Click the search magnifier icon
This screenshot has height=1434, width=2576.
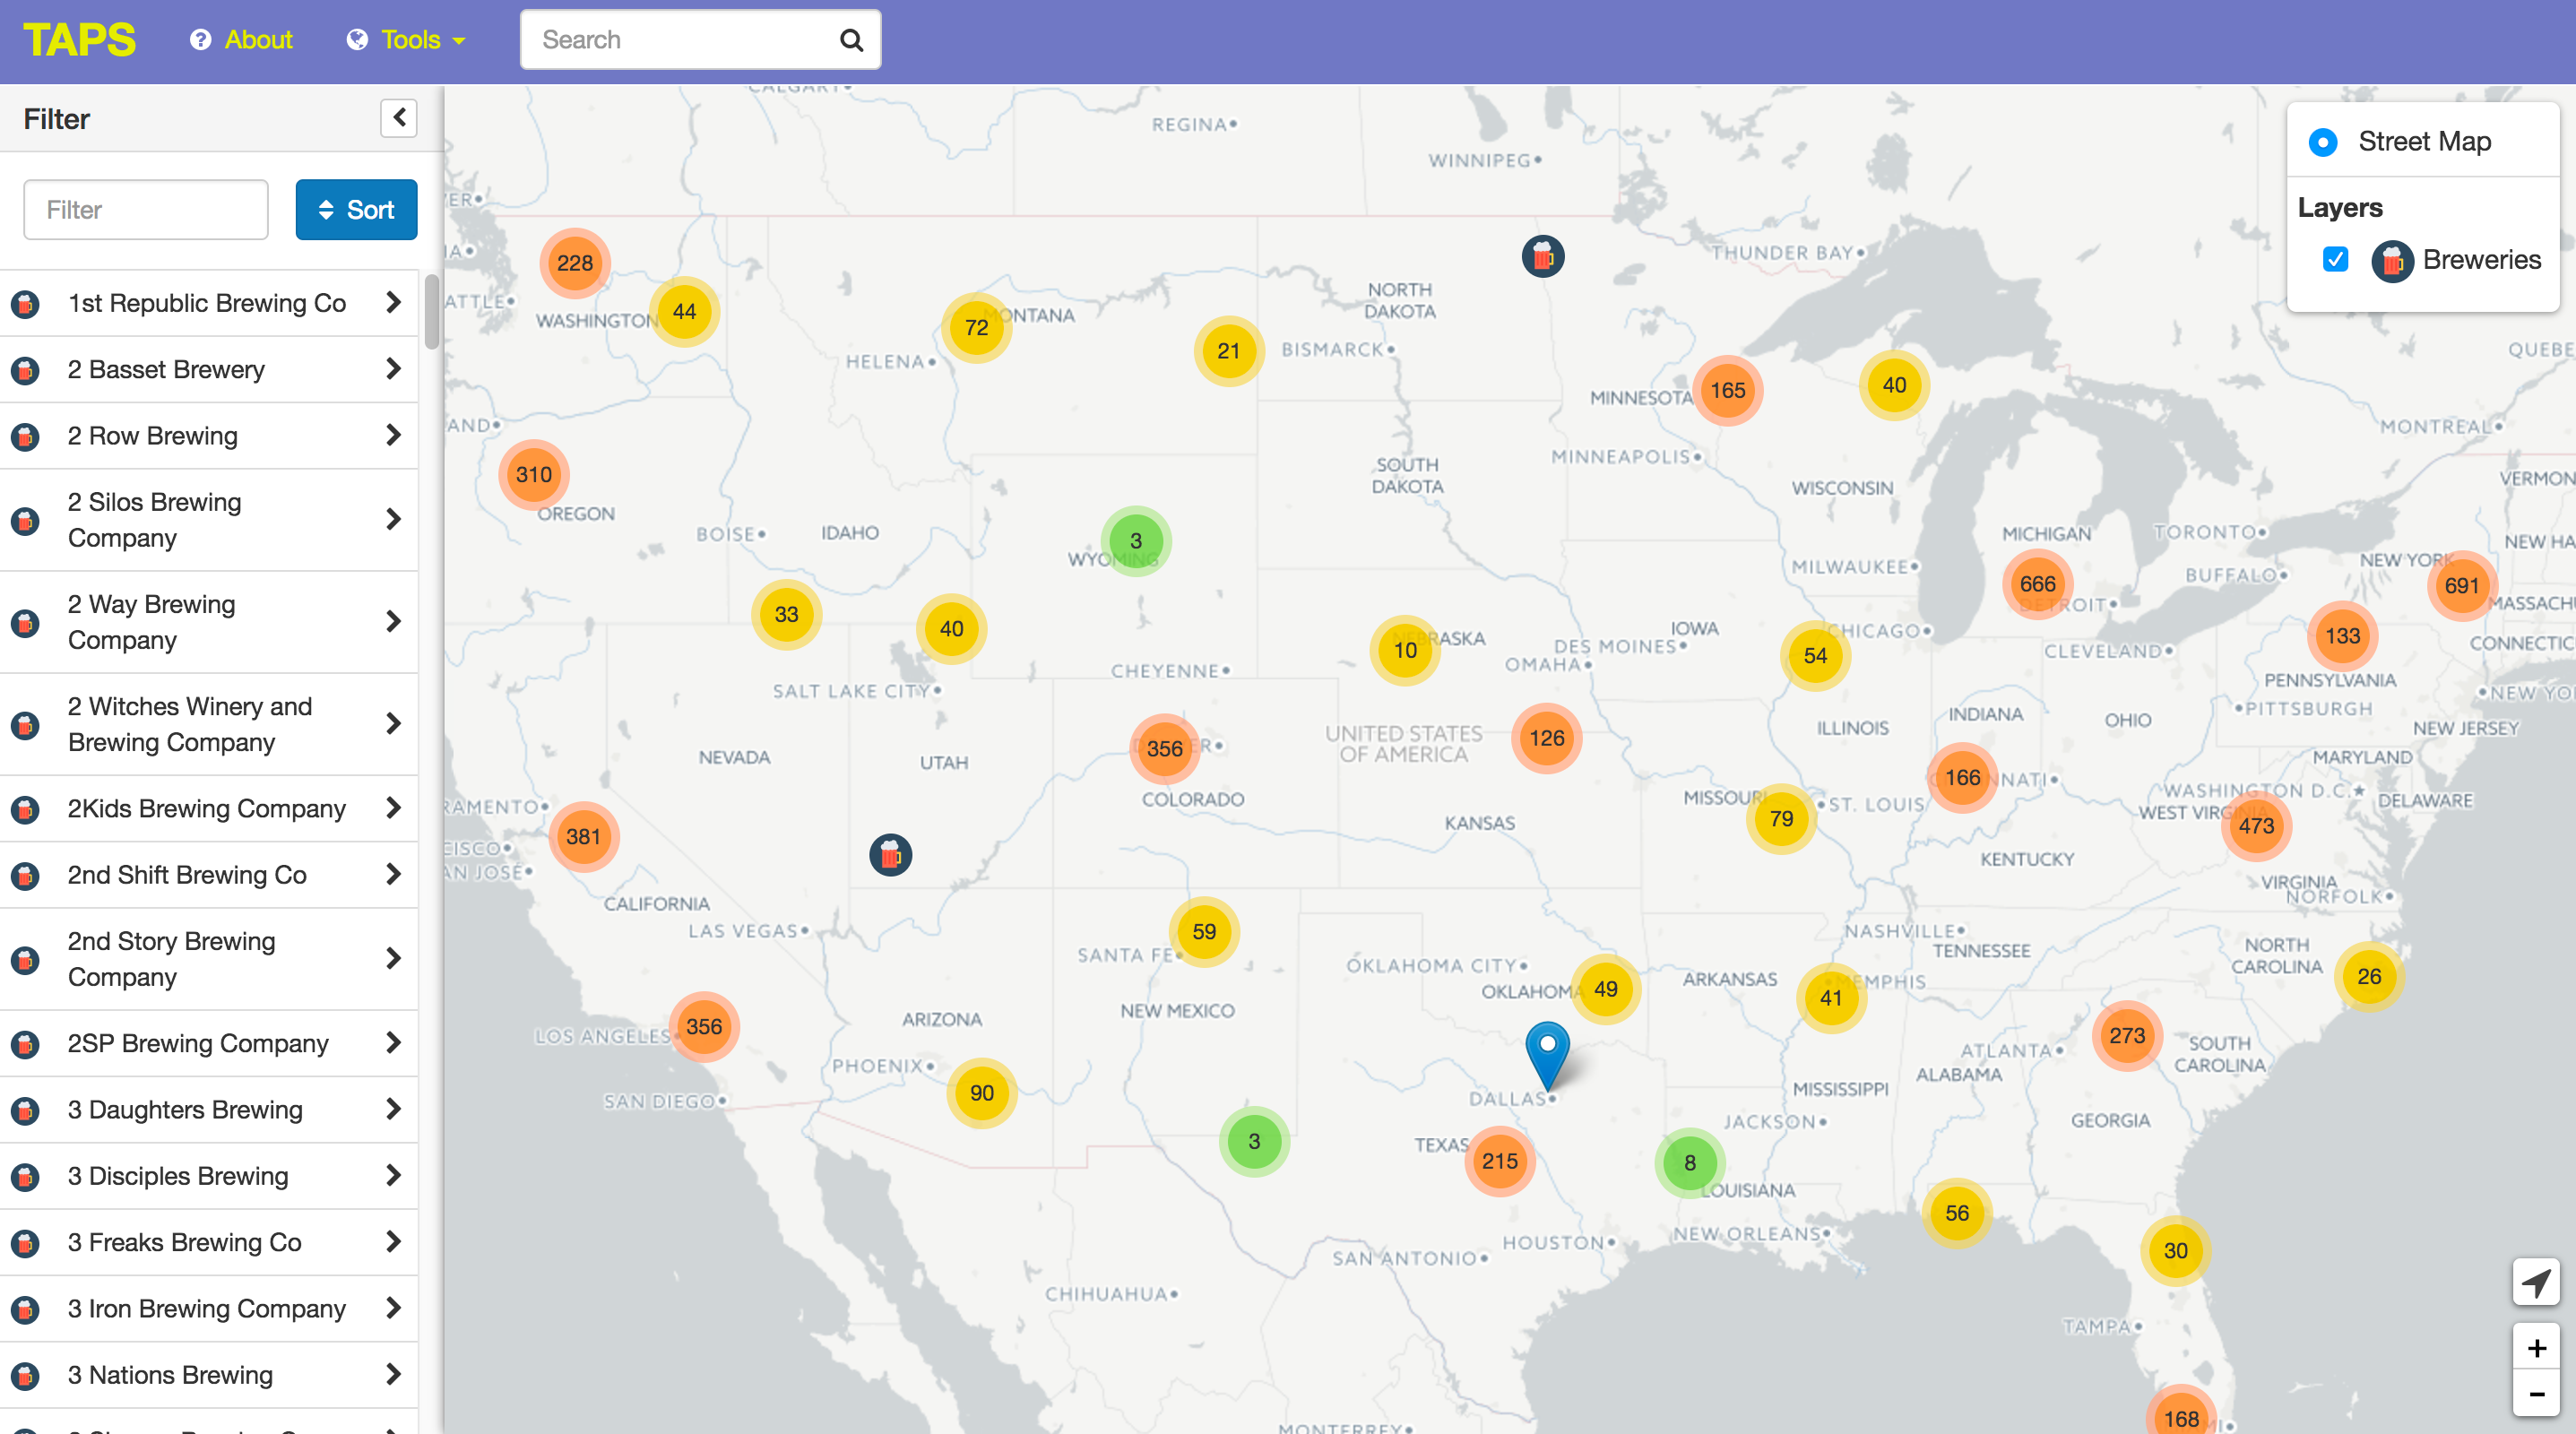(851, 40)
